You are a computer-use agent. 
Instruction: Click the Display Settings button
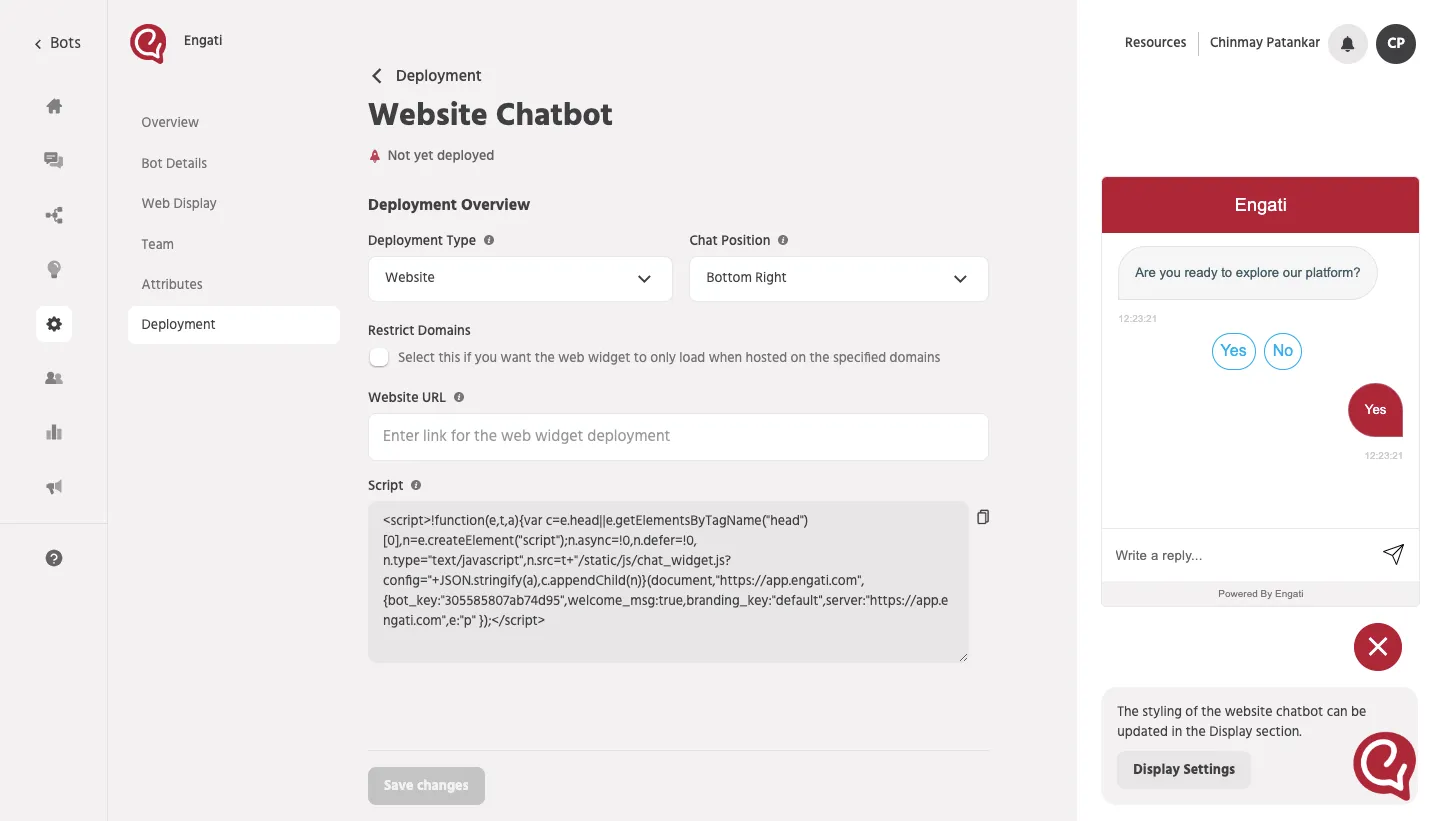(1183, 769)
